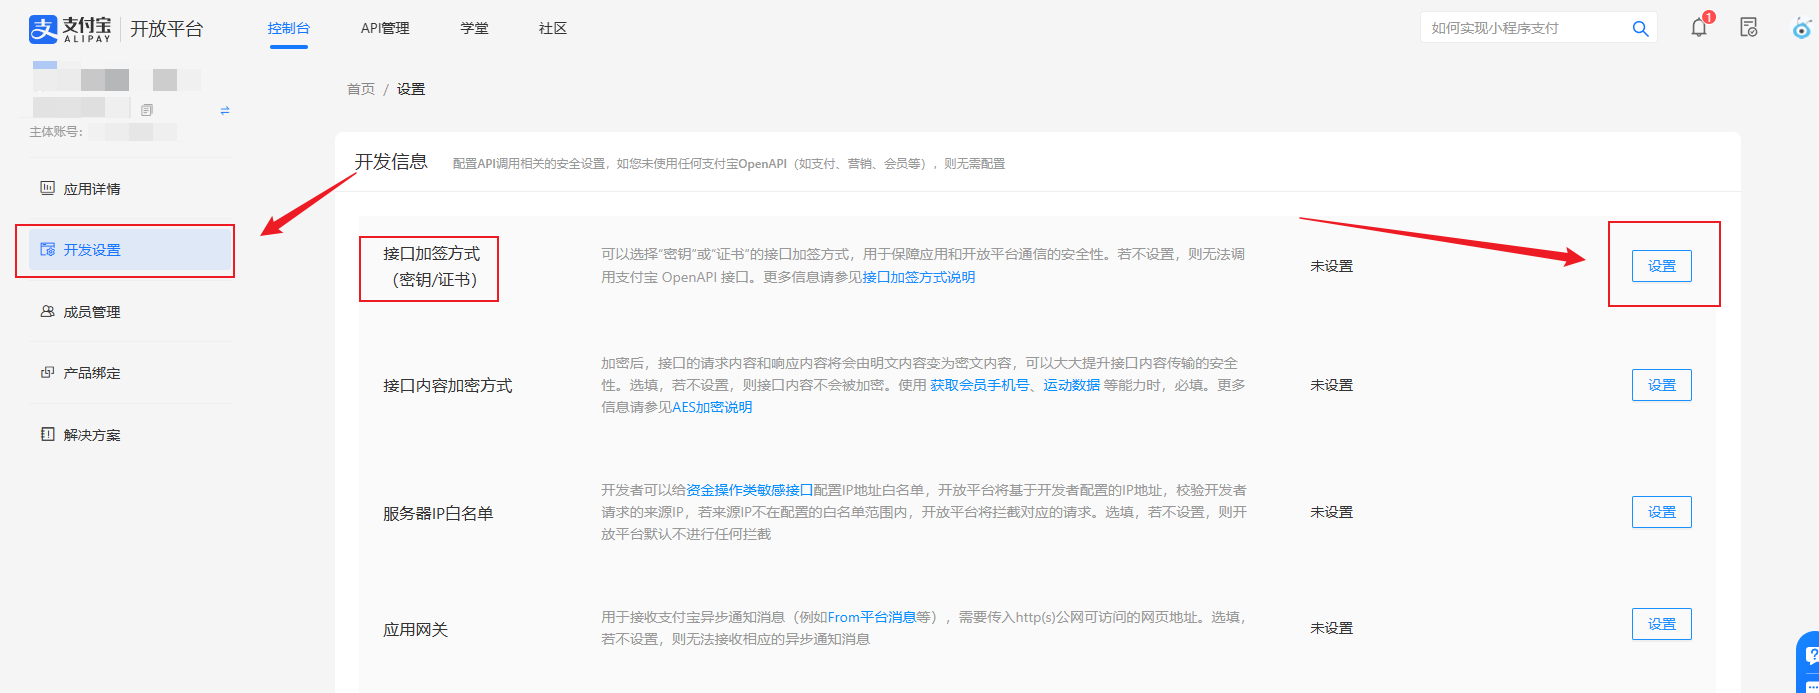The height and width of the screenshot is (693, 1819).
Task: Click the Alipay logo icon
Action: pos(43,29)
